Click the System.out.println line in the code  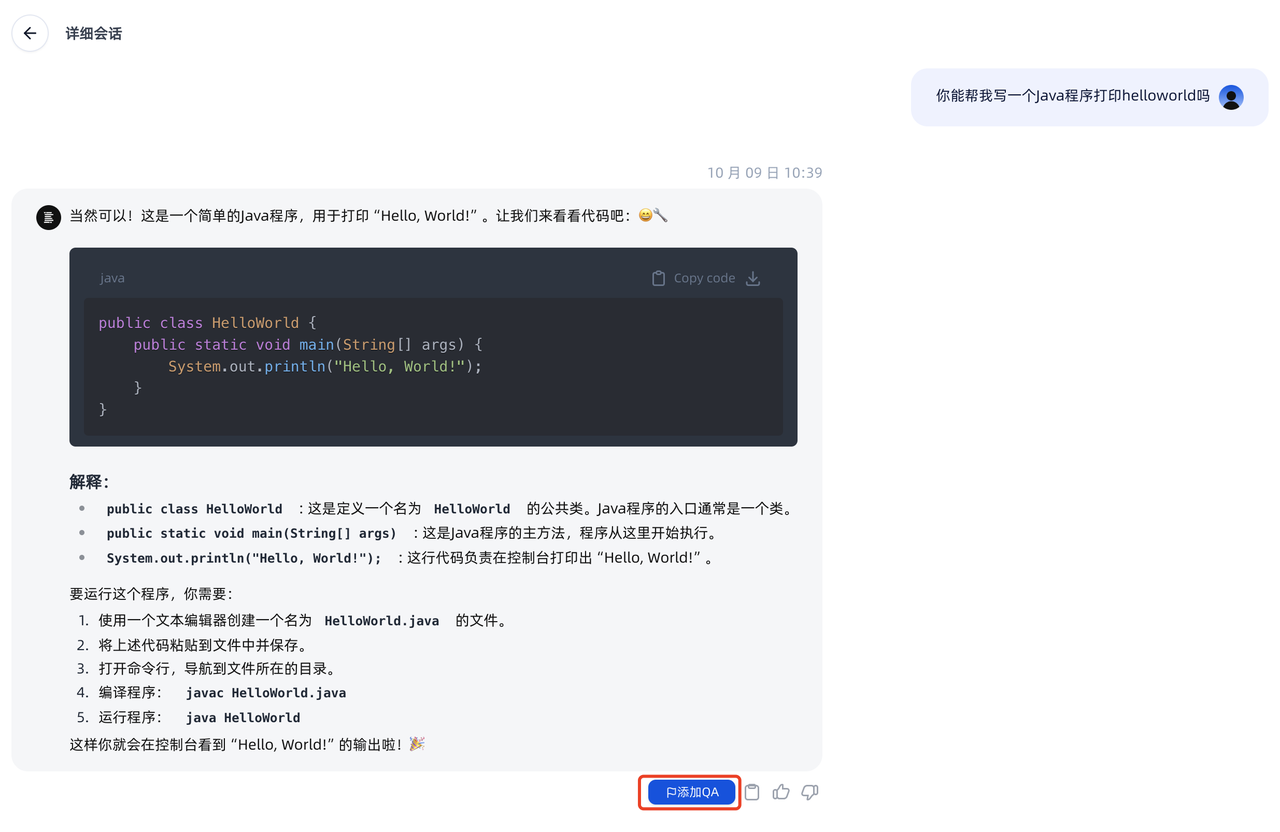[x=323, y=366]
